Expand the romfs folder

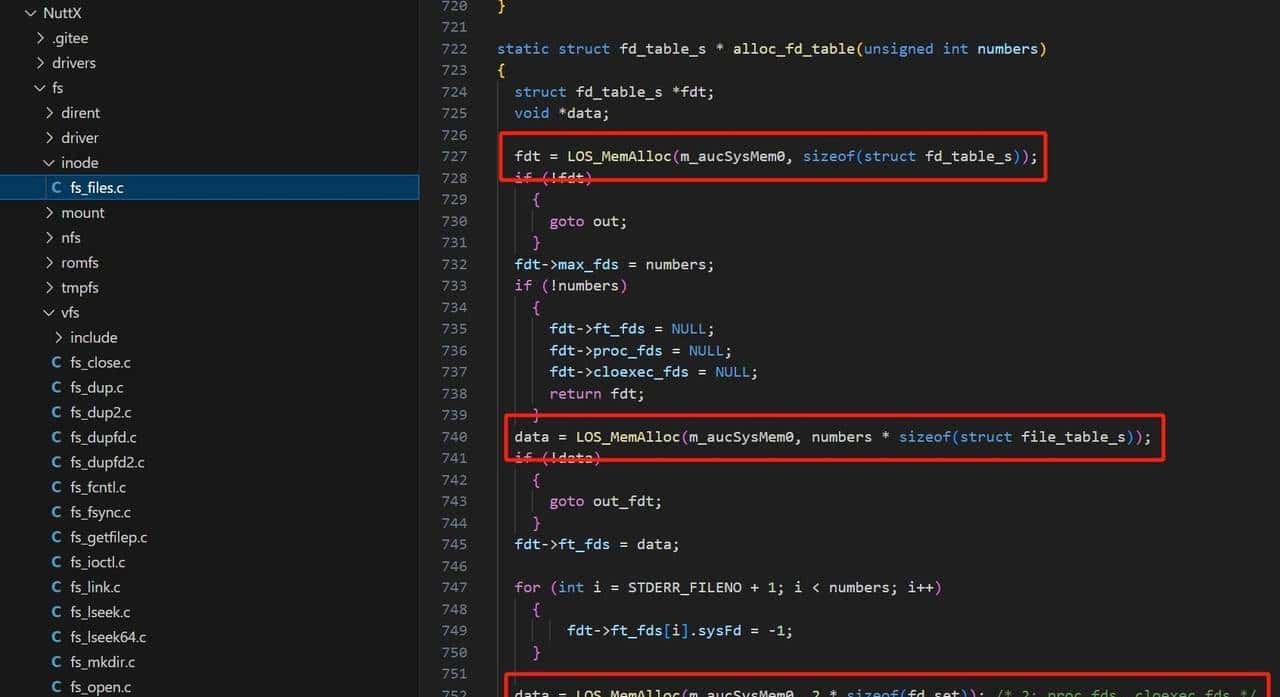click(49, 263)
